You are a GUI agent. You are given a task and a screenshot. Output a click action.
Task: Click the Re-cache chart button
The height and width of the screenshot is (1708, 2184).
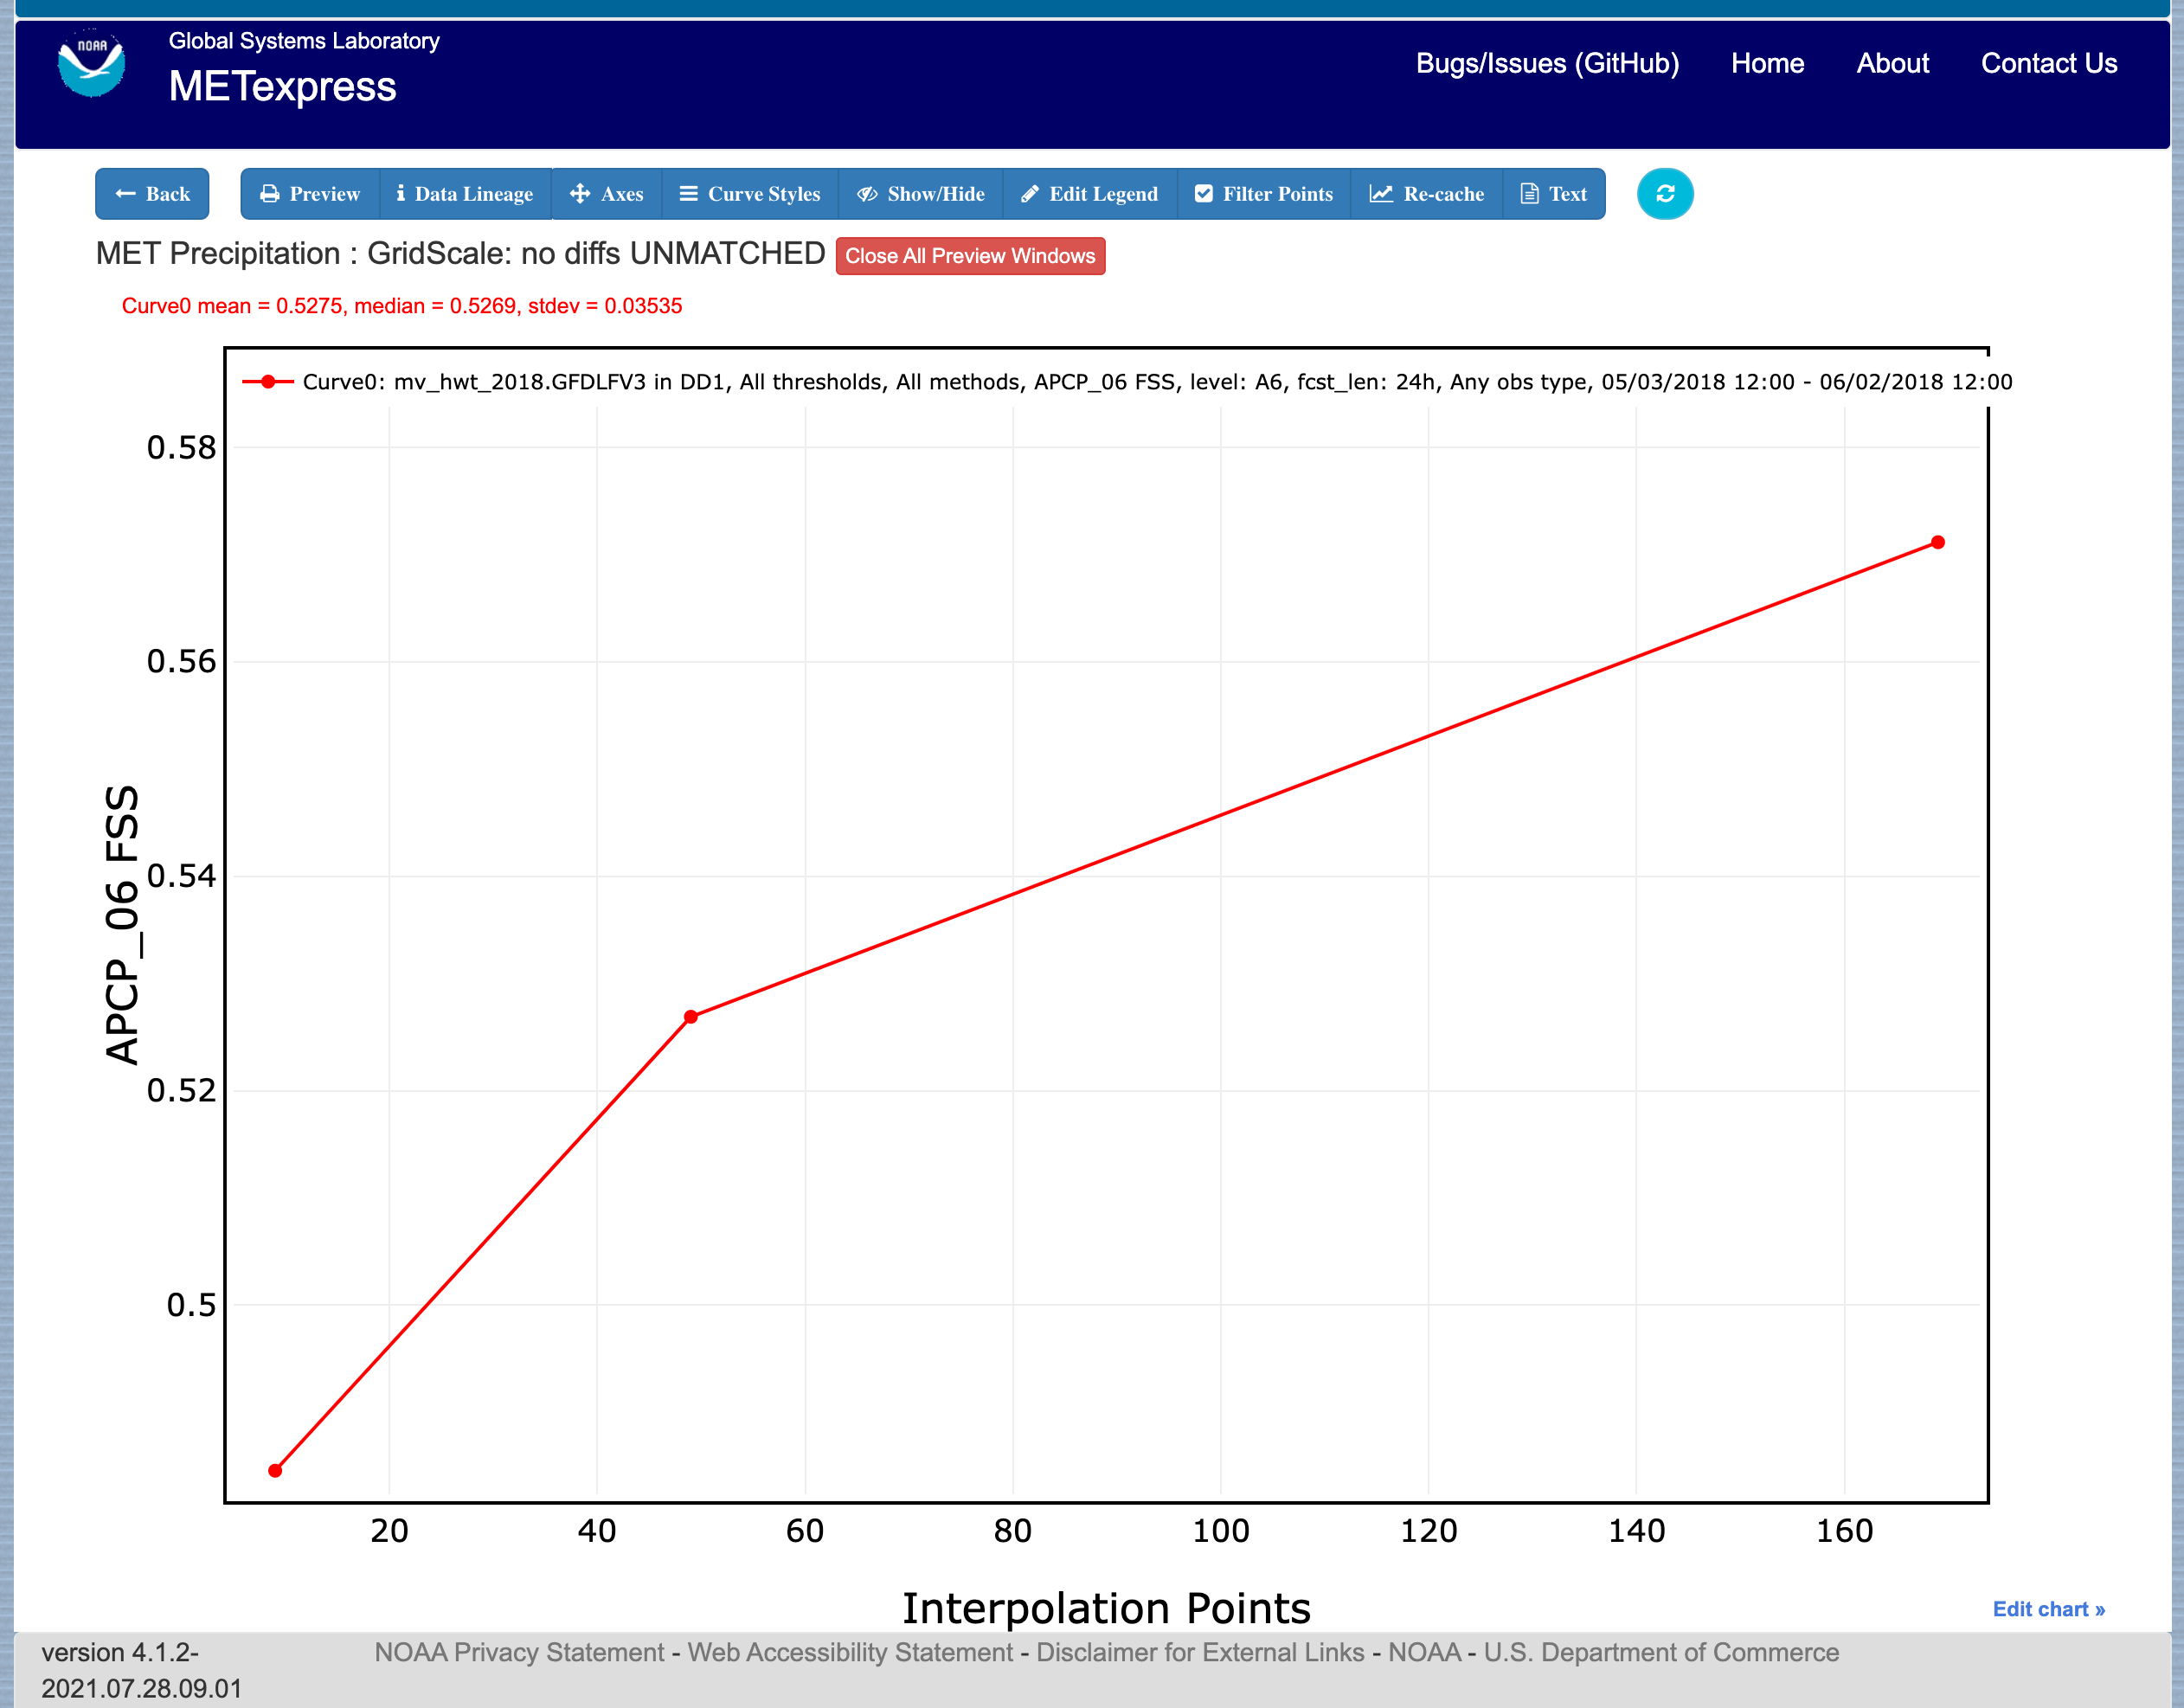[1427, 194]
